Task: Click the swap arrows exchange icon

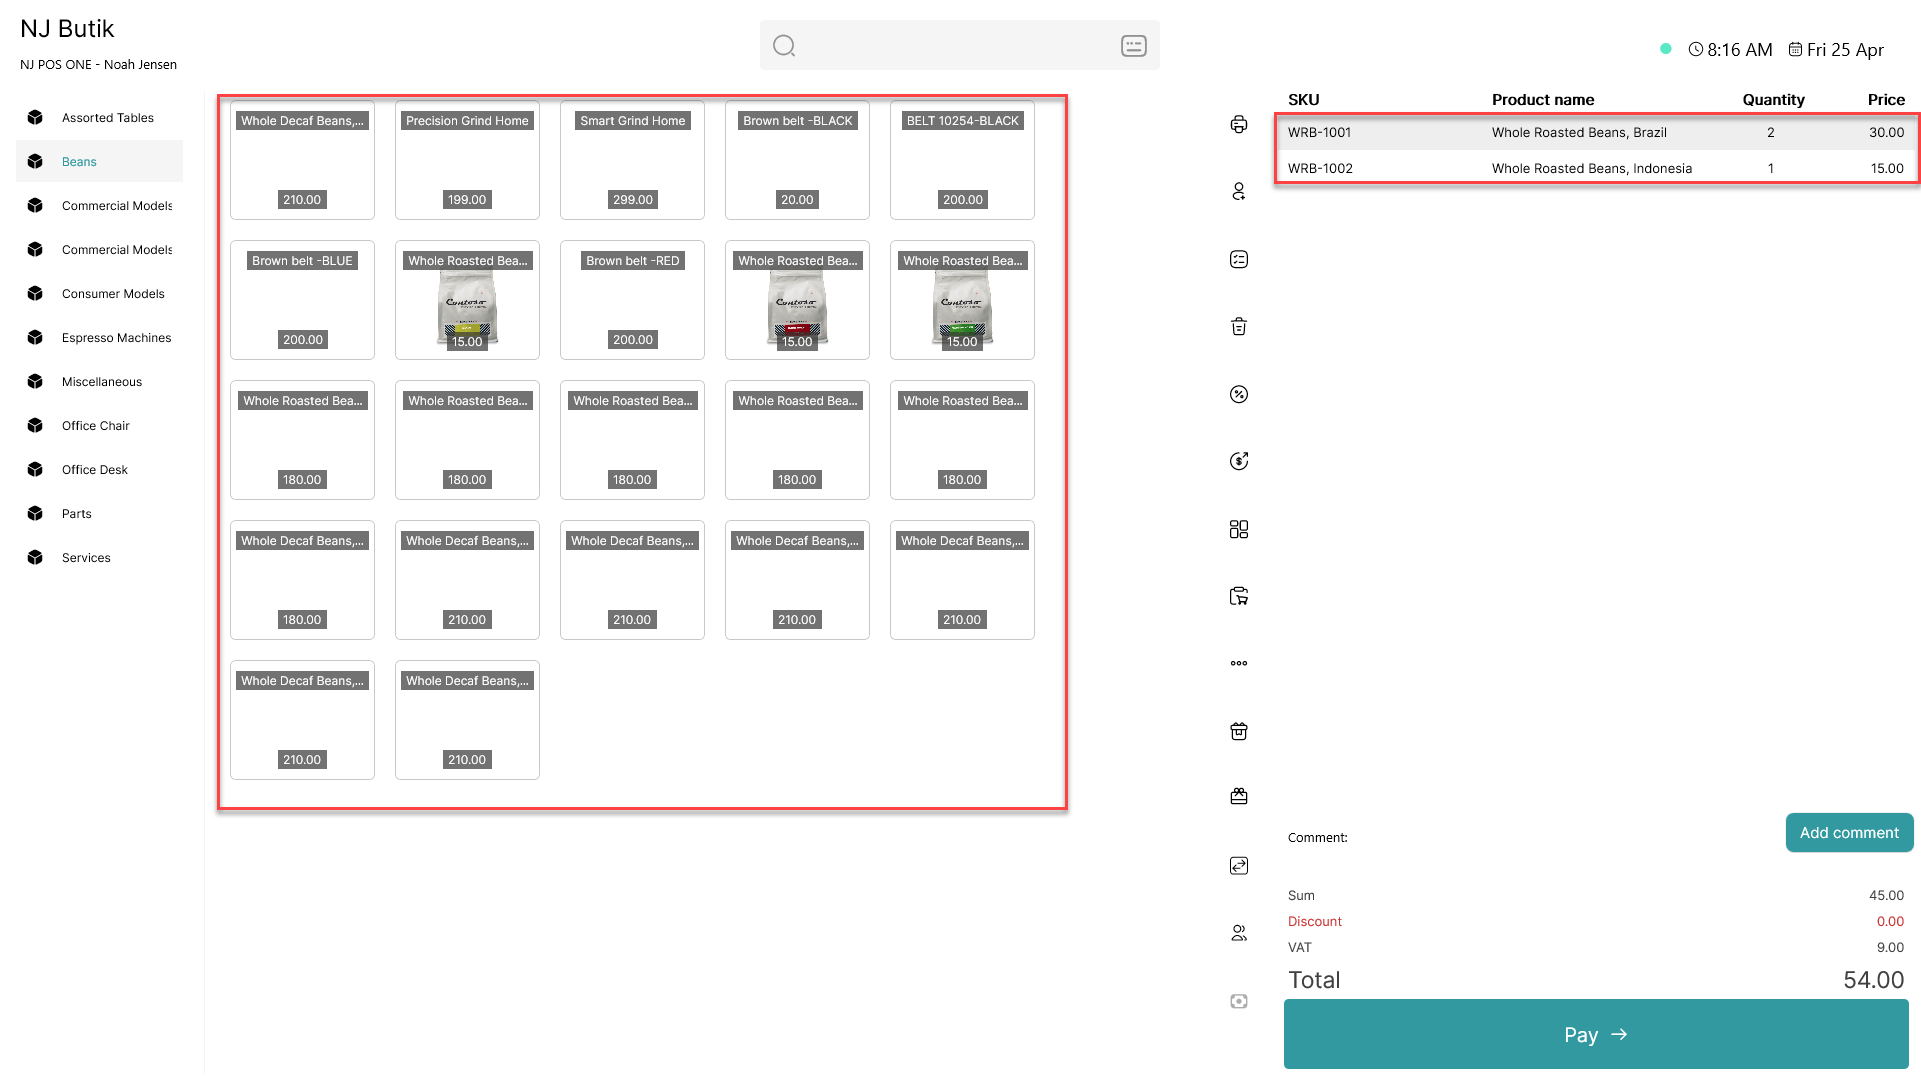Action: tap(1239, 865)
